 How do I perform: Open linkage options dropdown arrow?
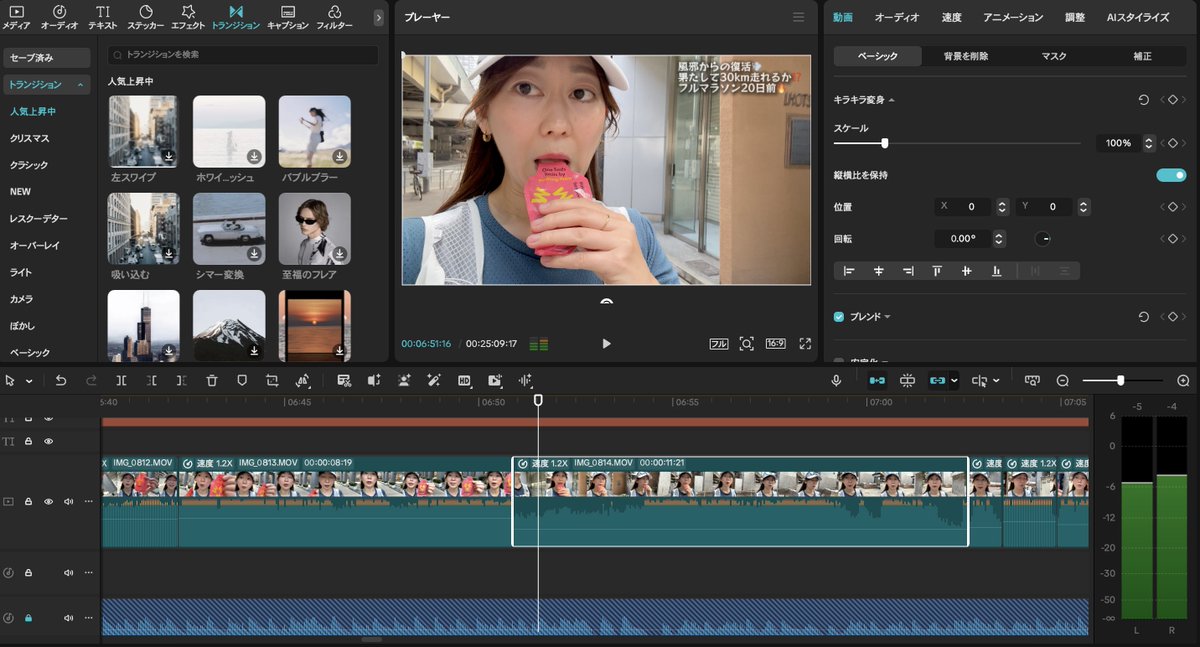point(954,381)
